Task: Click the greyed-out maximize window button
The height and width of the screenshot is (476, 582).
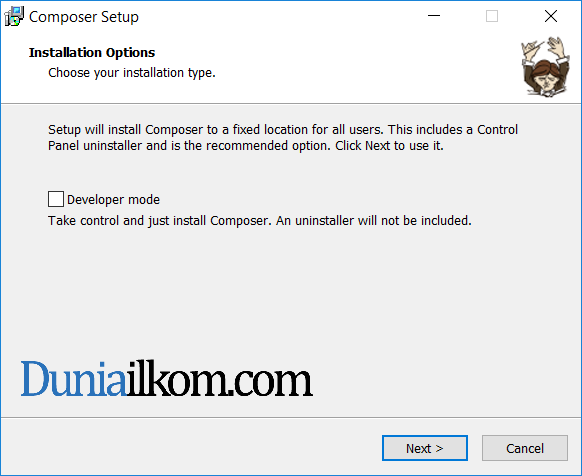Action: 492,16
